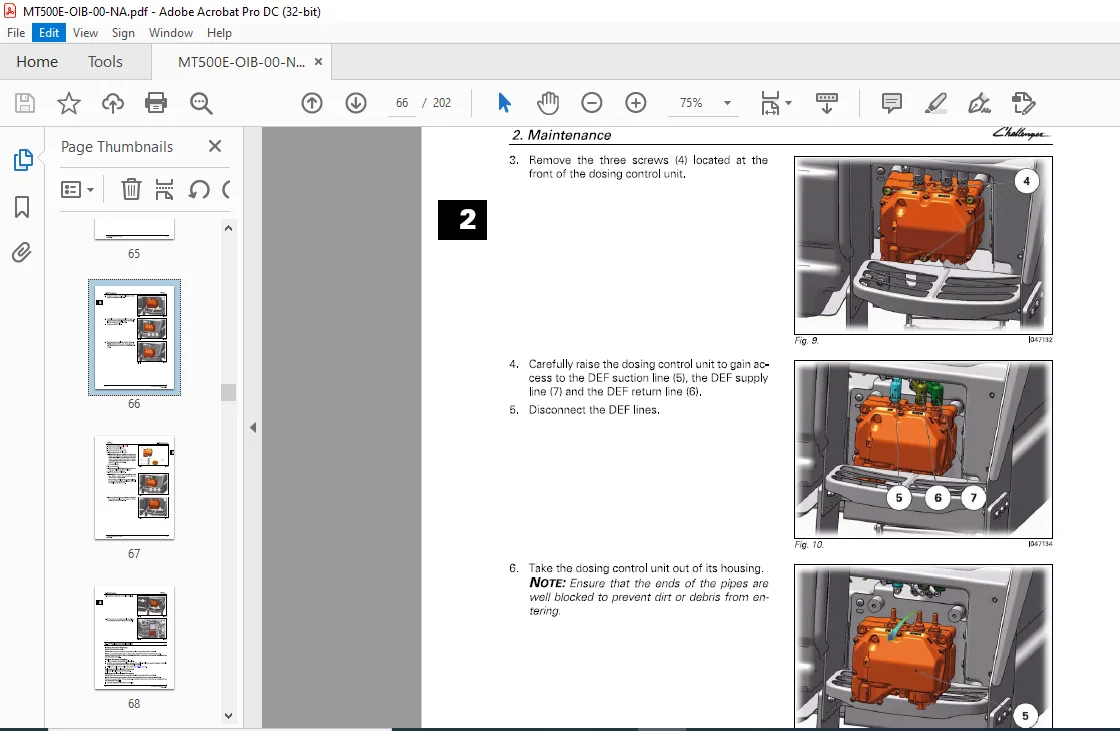Expand fit page options arrow
Screen dimensions: 1120x731
click(x=789, y=103)
